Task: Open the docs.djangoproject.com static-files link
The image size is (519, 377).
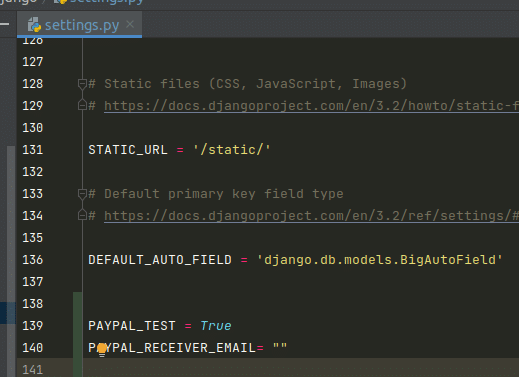Action: coord(311,106)
